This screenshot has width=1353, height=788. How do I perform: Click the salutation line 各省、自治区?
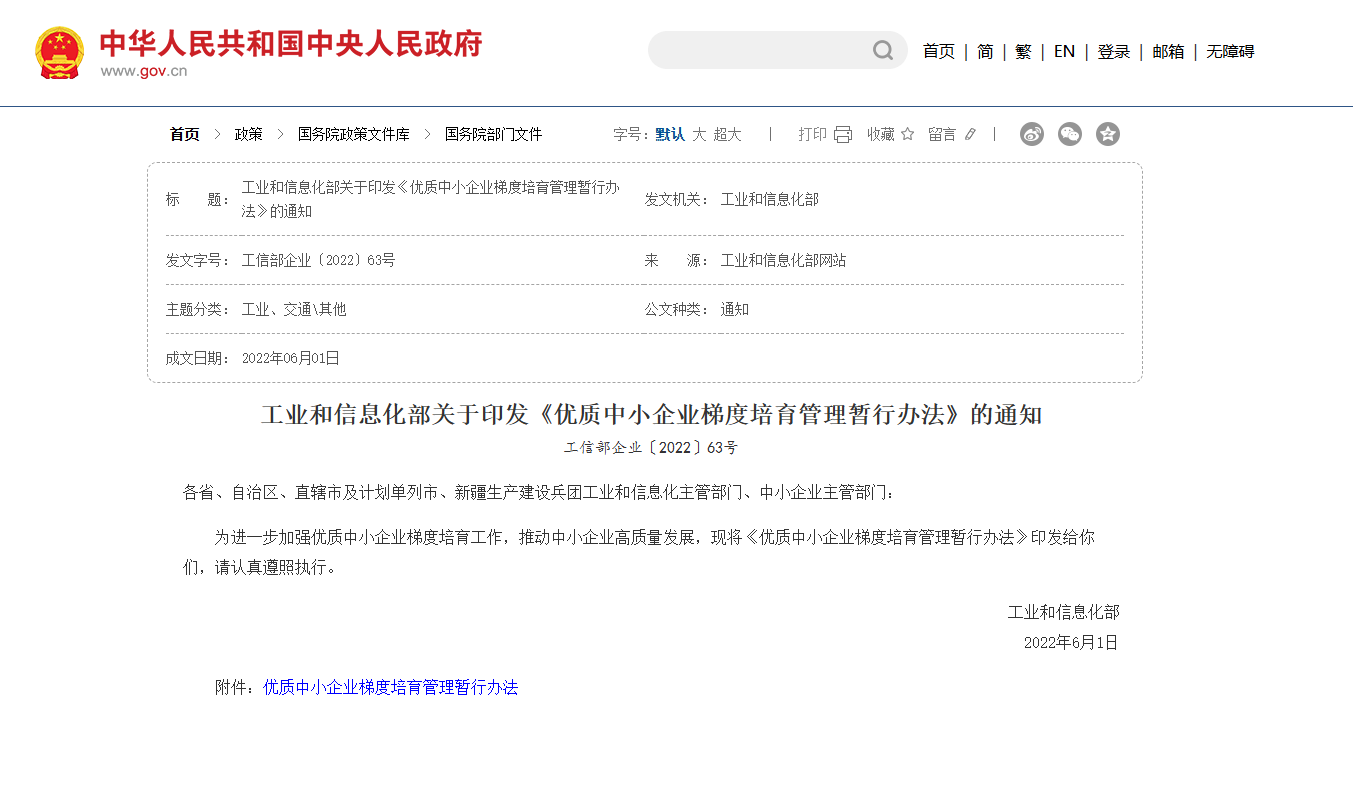[541, 492]
